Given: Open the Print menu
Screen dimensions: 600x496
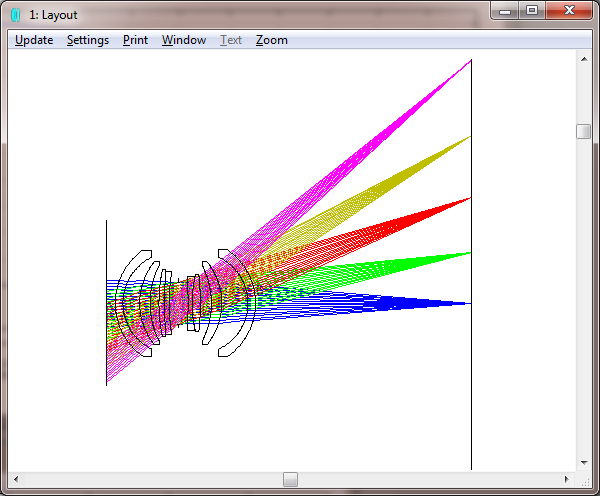Looking at the screenshot, I should 135,40.
